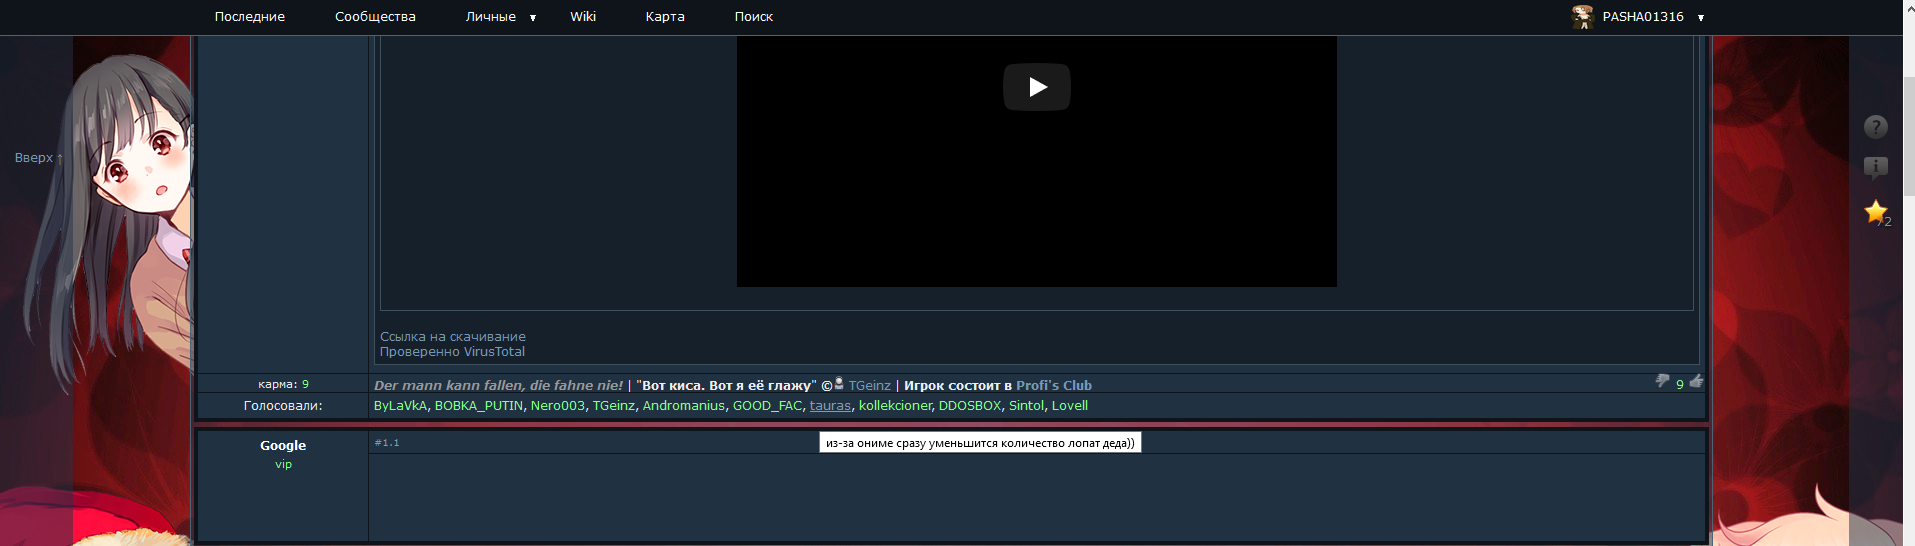Go to the Wiki page
Screen dimensions: 1915x546
pos(583,17)
